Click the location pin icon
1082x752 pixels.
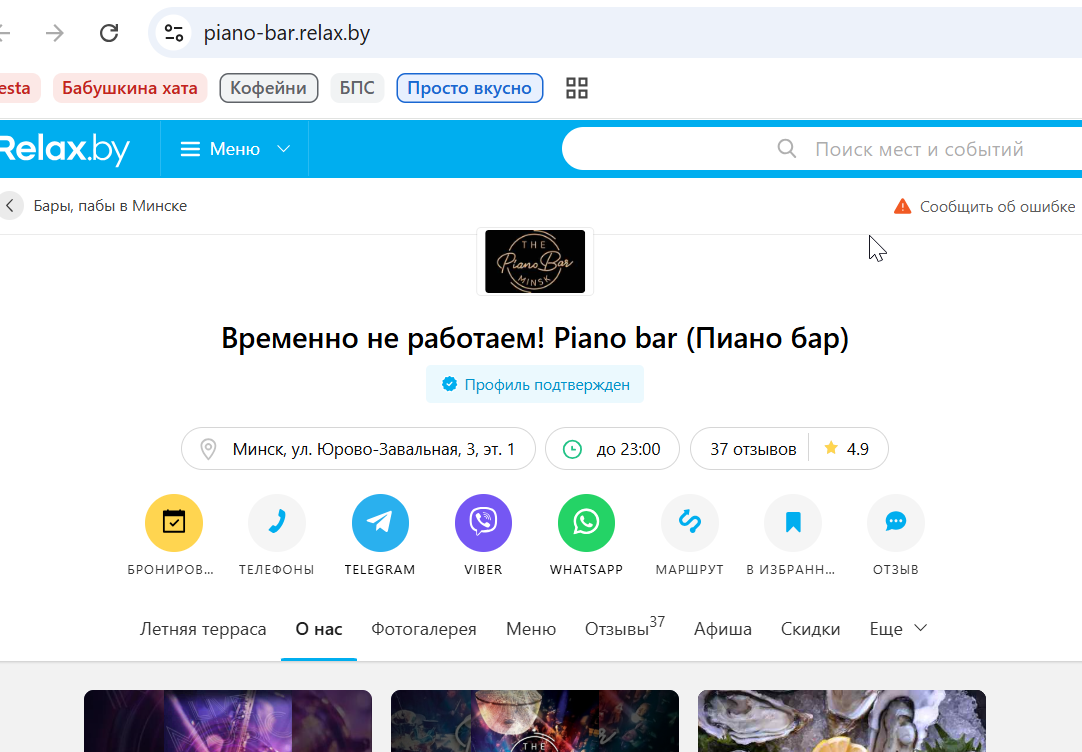pos(208,449)
